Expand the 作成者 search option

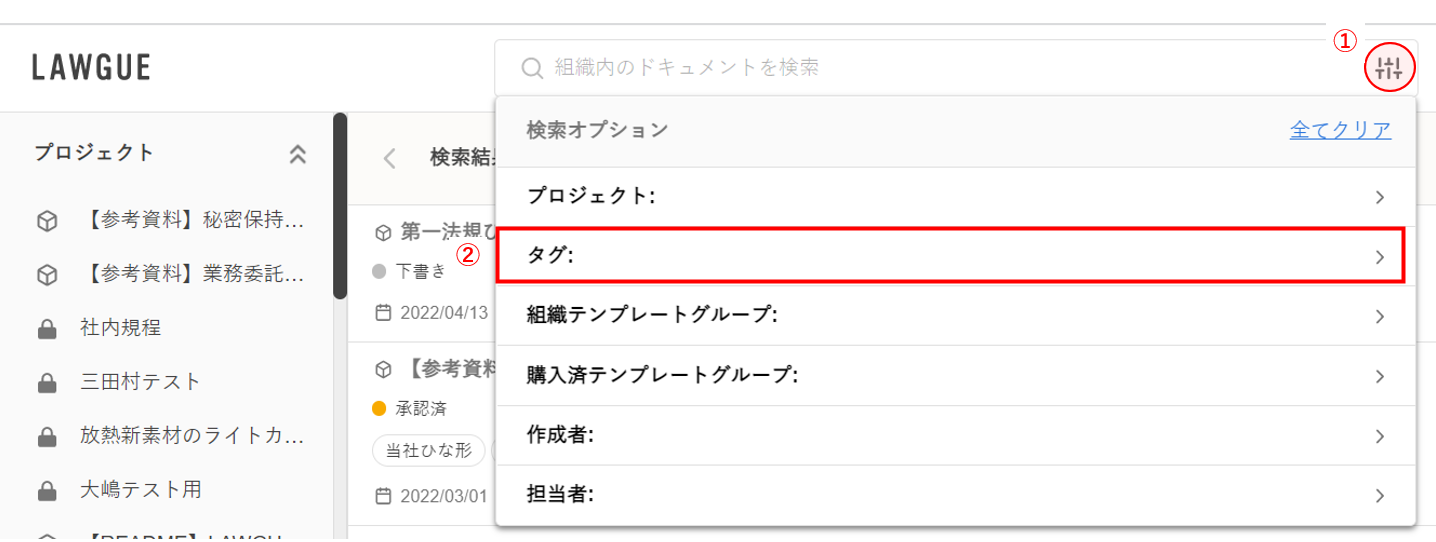point(955,436)
